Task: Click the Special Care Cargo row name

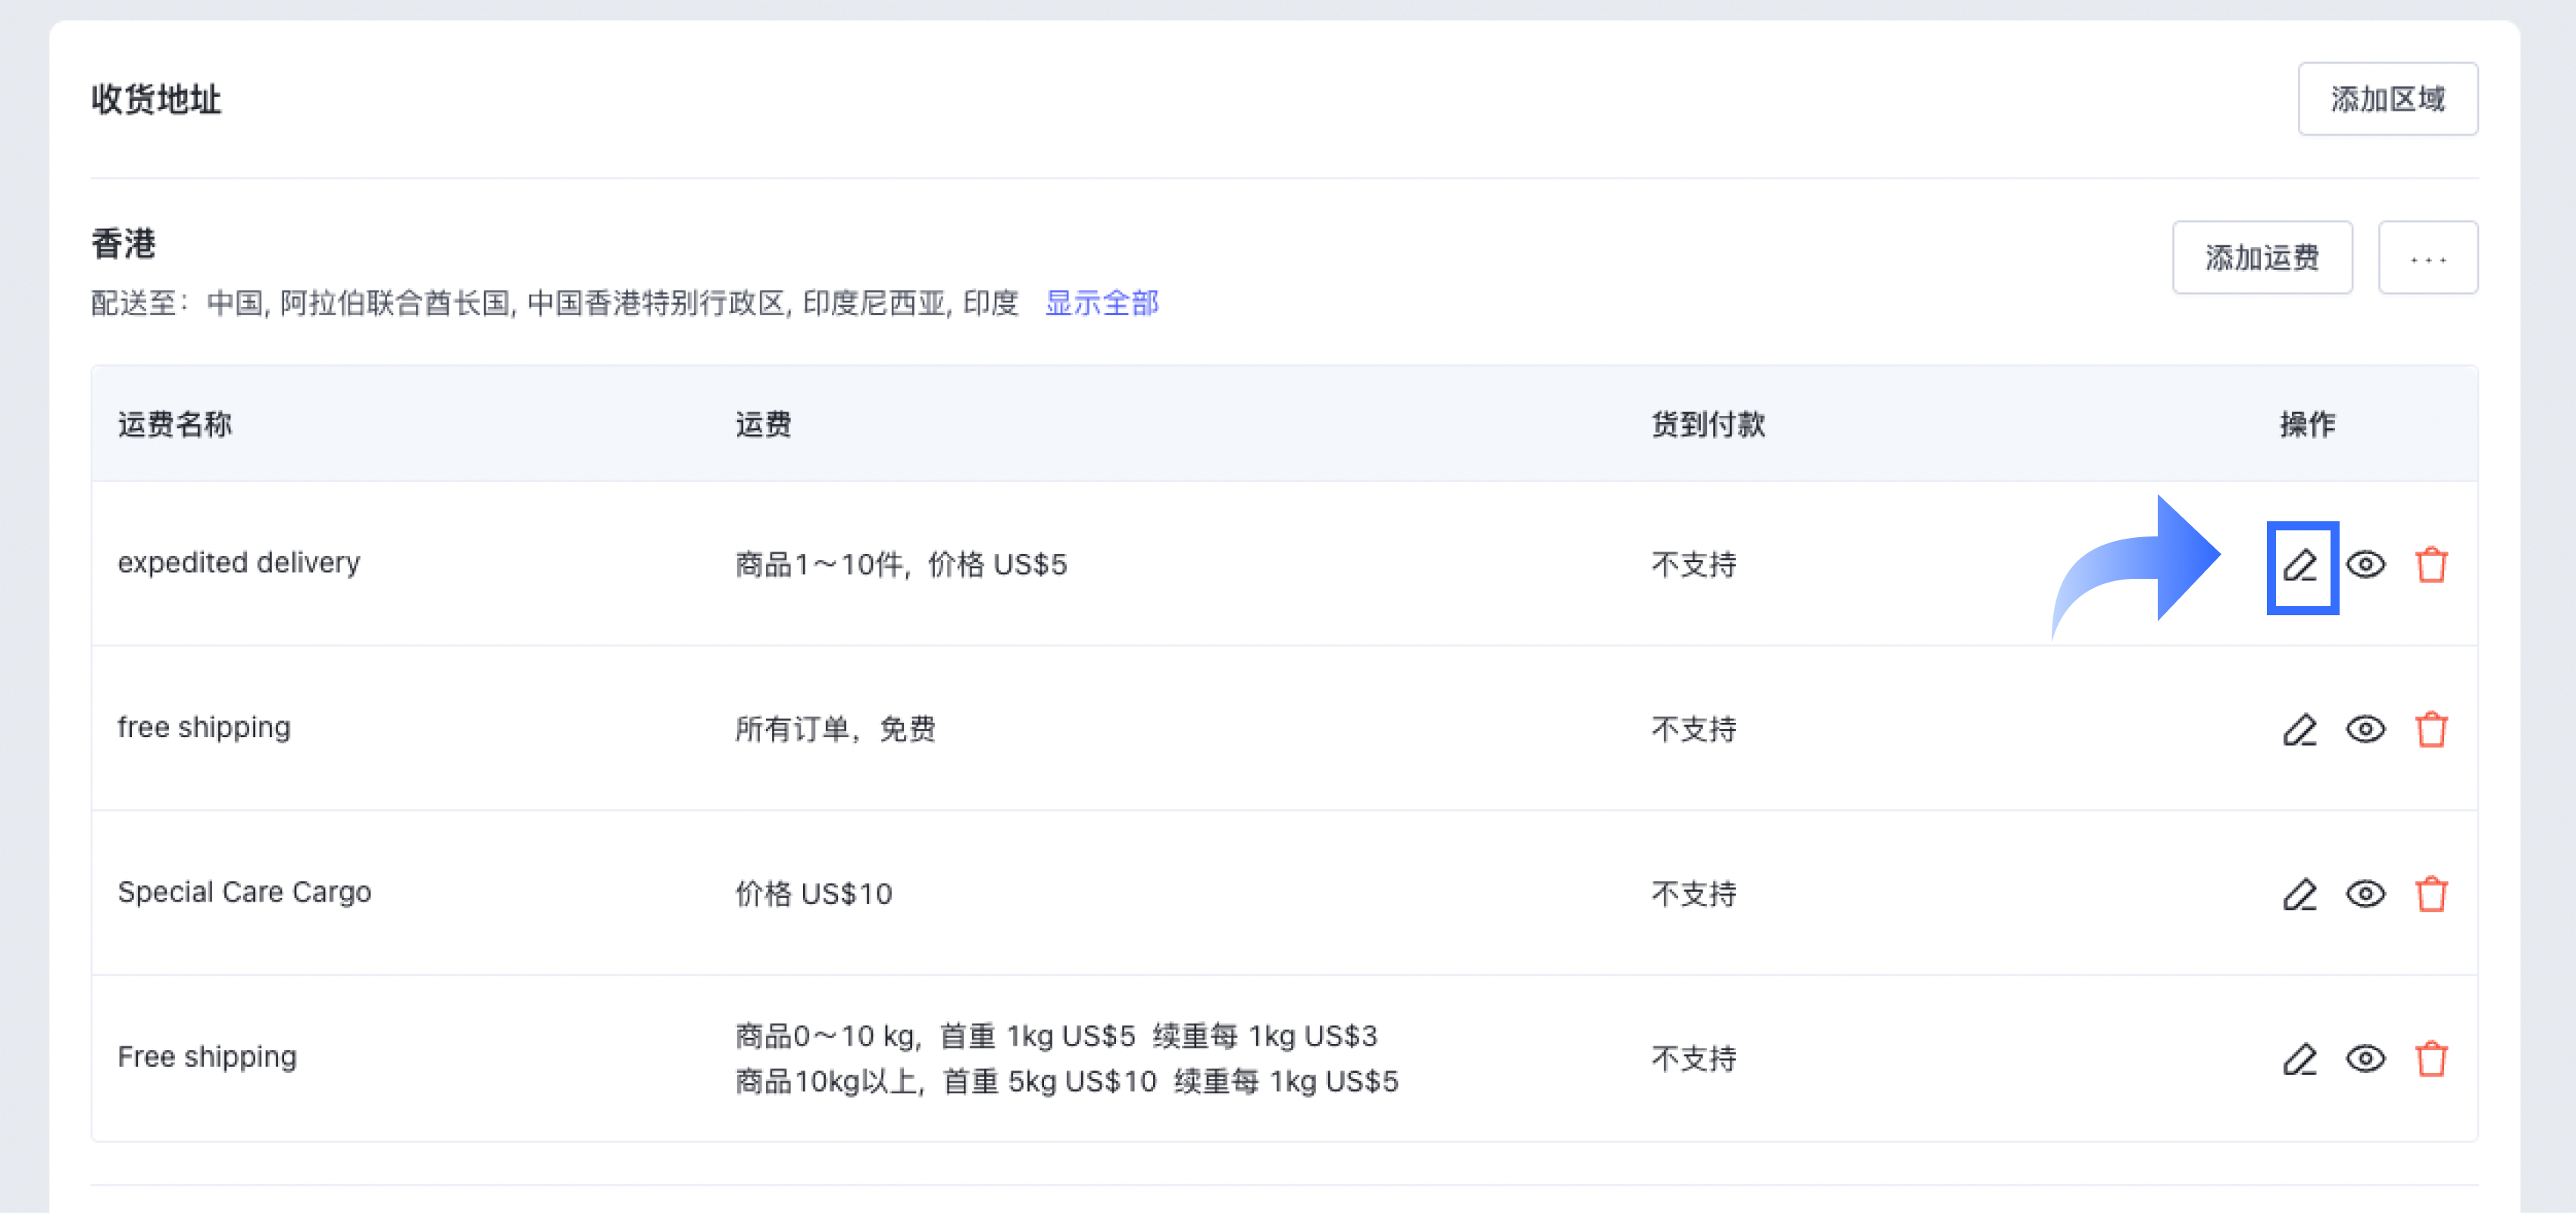Action: [x=244, y=892]
